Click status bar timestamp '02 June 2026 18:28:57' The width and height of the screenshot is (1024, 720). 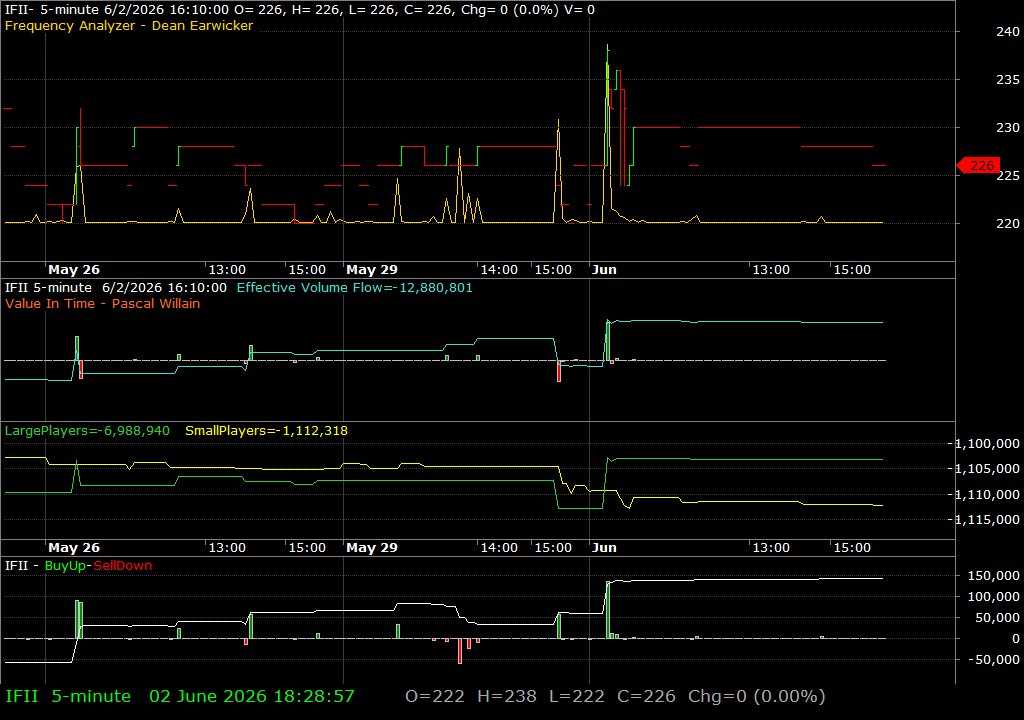252,696
